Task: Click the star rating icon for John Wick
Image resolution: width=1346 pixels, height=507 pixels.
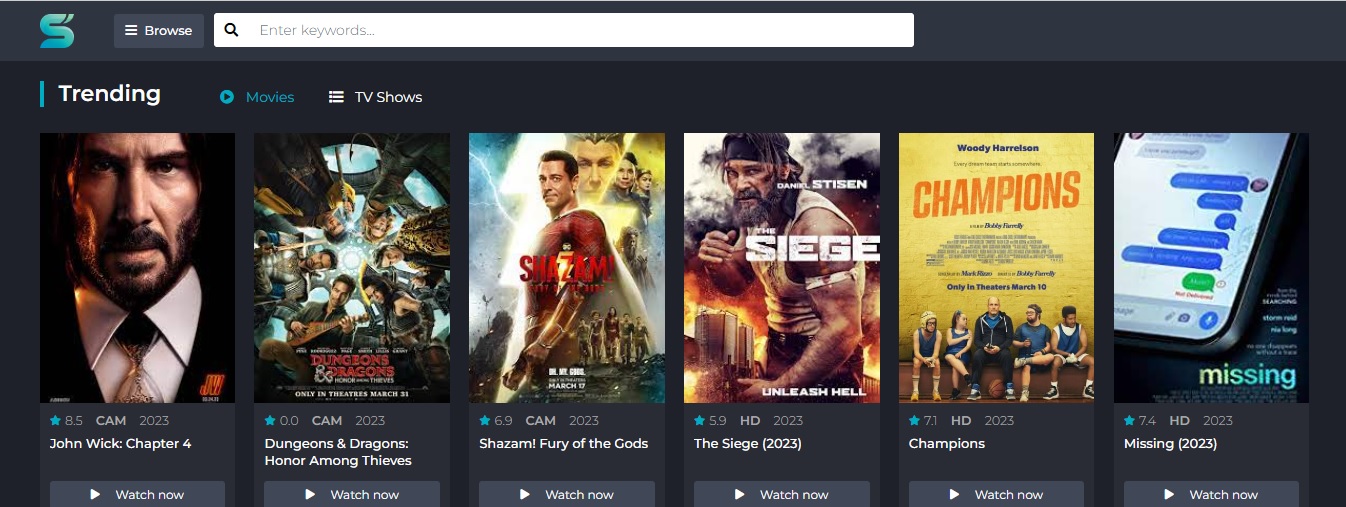Action: coord(55,420)
